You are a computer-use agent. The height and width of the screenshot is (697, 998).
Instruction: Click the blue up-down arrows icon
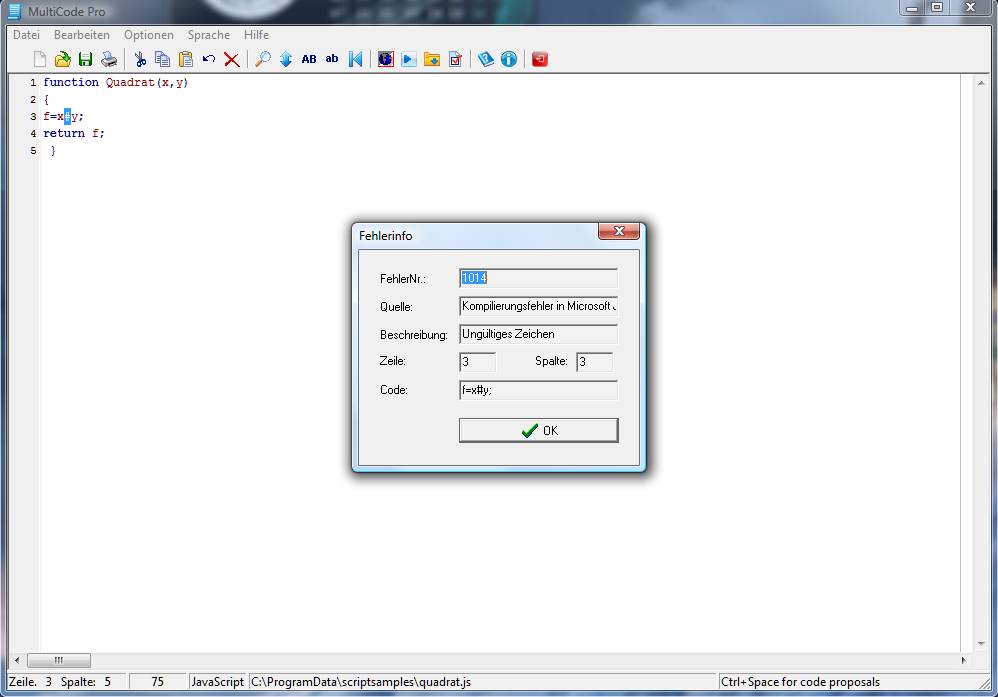[x=286, y=59]
